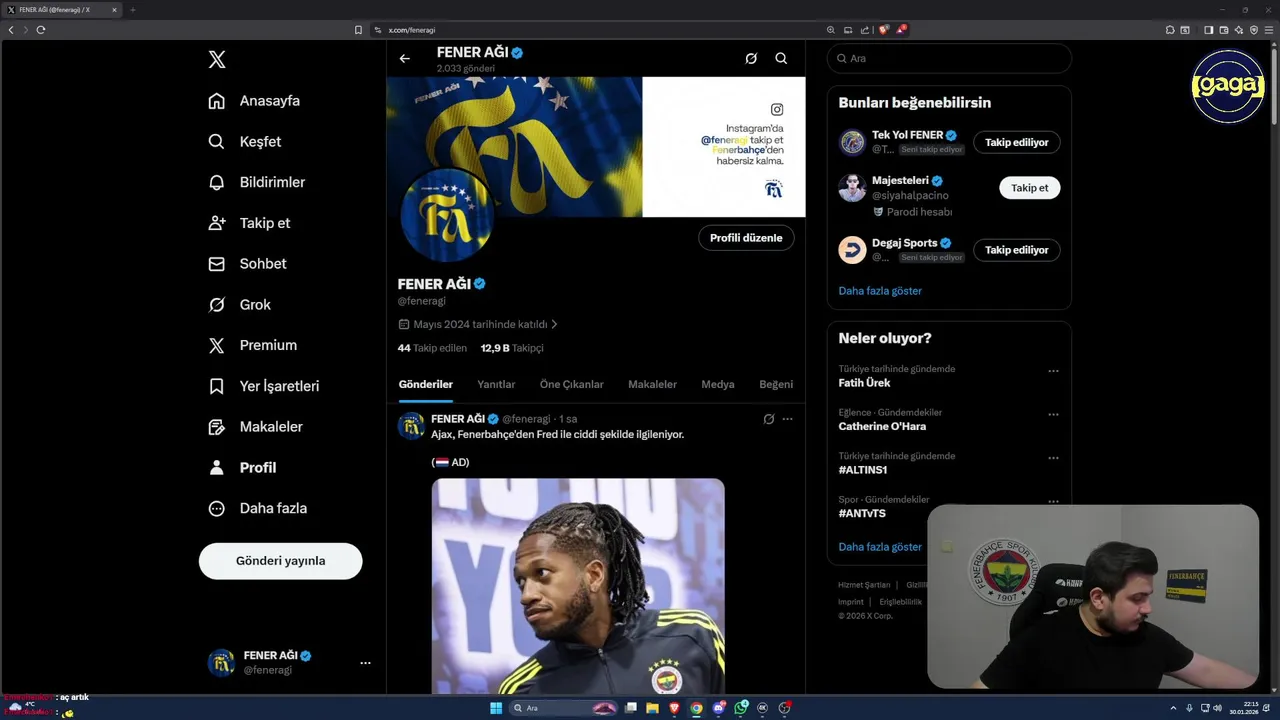Open Grok from sidebar

pos(240,305)
